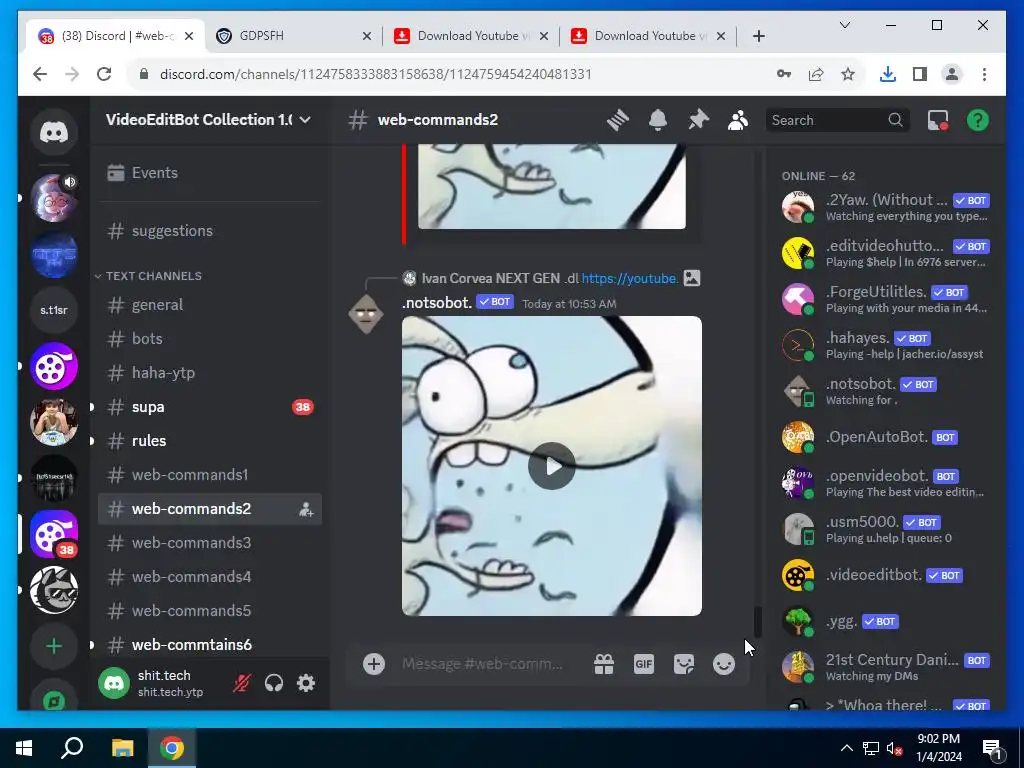The image size is (1024, 768).
Task: Open the web-commands4 channel
Action: [x=209, y=577]
